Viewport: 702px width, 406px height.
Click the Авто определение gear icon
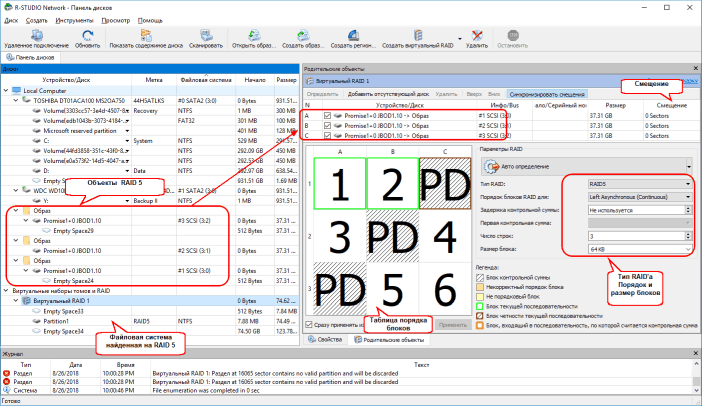[491, 167]
